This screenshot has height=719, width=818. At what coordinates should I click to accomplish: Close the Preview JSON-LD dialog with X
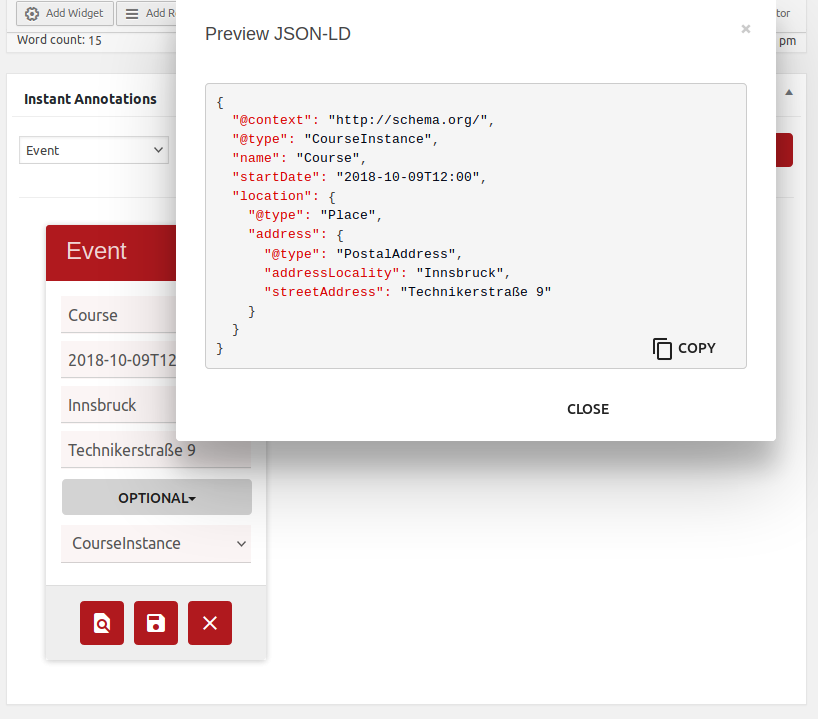(x=745, y=29)
